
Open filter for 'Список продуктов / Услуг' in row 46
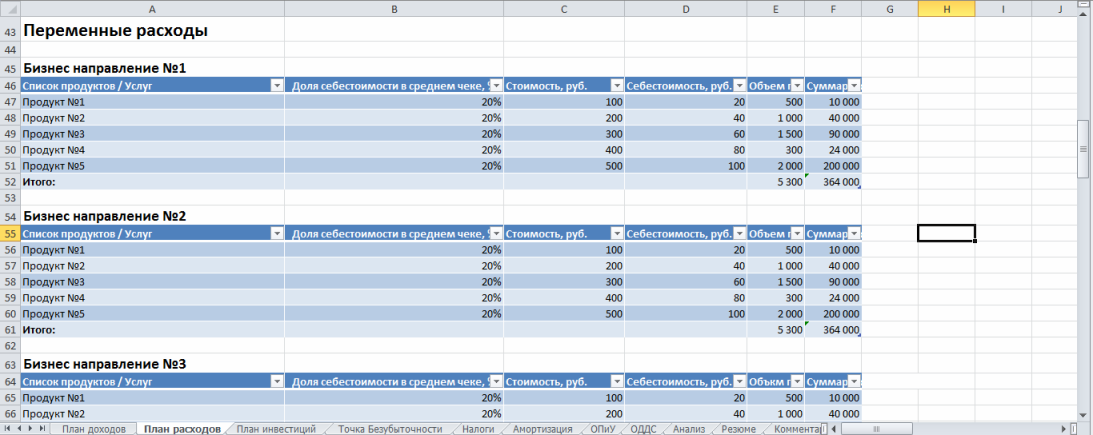(x=276, y=86)
